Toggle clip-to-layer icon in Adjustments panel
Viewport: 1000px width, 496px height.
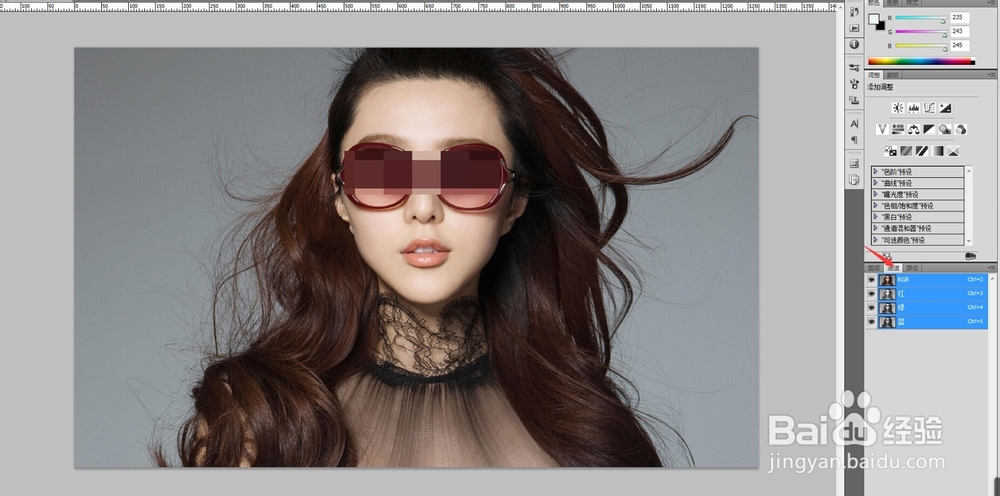(970, 256)
